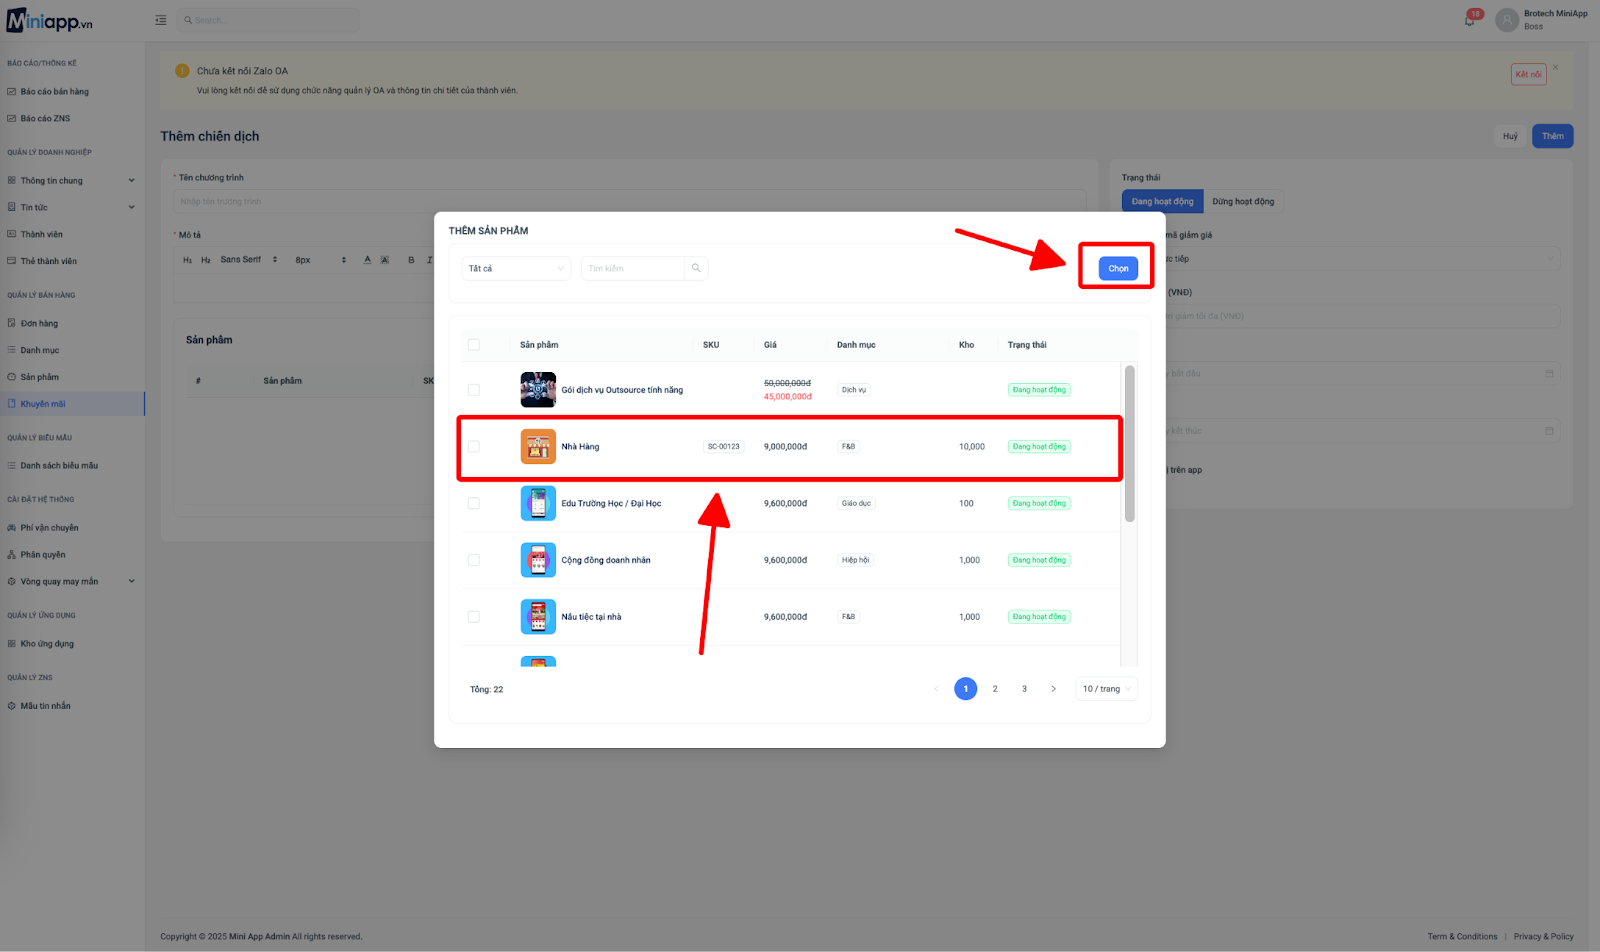
Task: Open Báo cáo bán hàng in sidebar
Action: coord(55,92)
